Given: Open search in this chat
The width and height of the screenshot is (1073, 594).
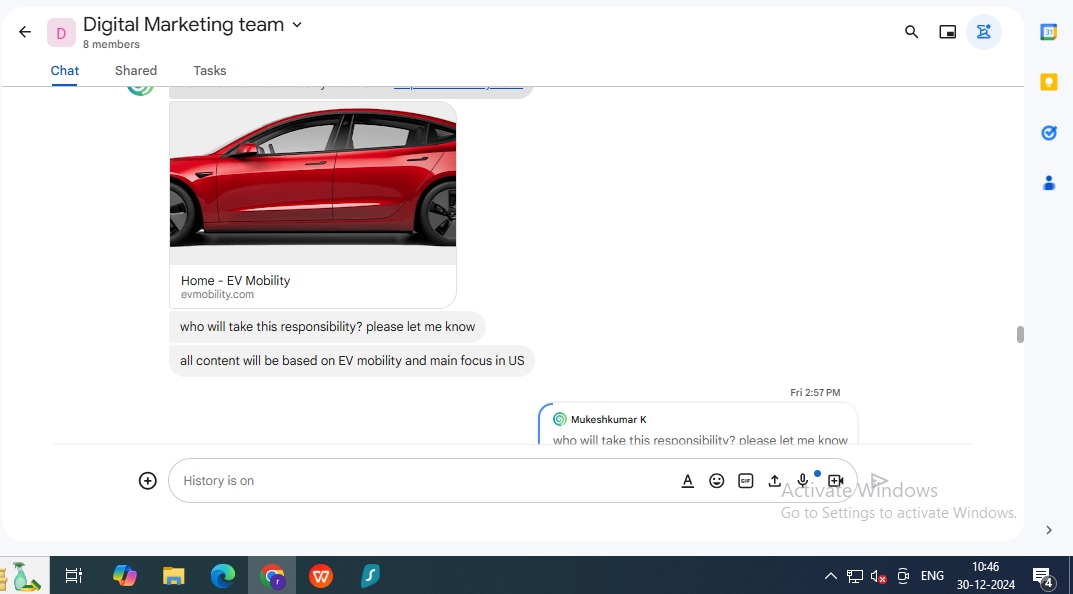Looking at the screenshot, I should pyautogui.click(x=912, y=31).
